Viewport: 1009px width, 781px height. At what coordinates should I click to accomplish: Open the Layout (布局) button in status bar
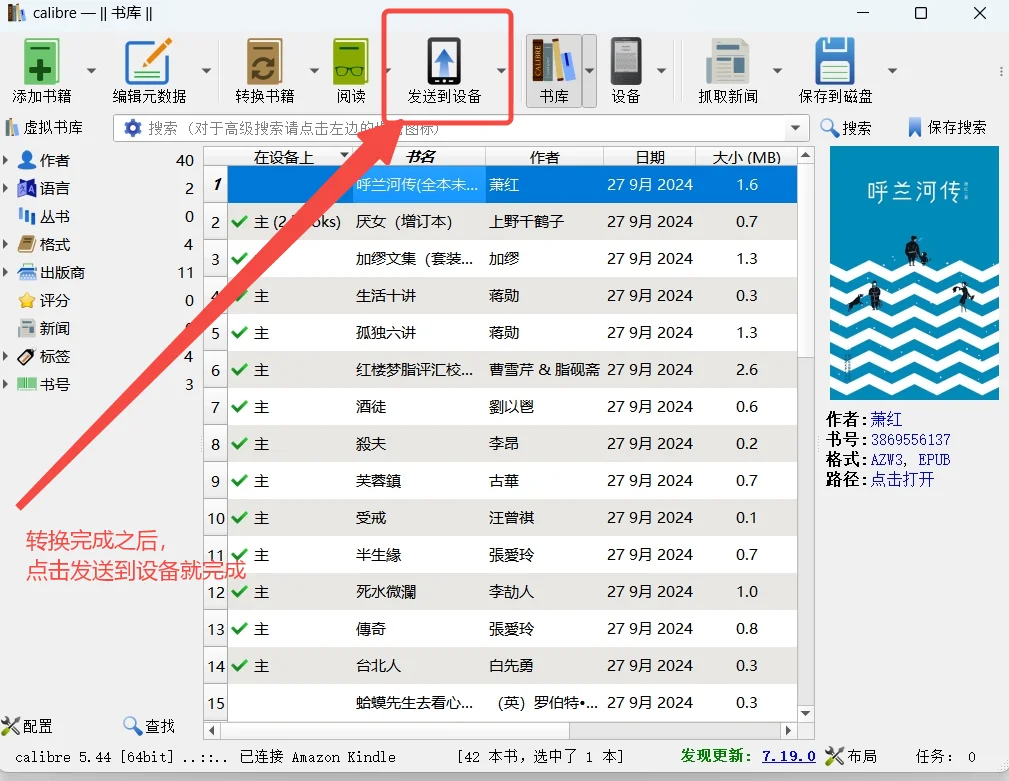[x=851, y=756]
